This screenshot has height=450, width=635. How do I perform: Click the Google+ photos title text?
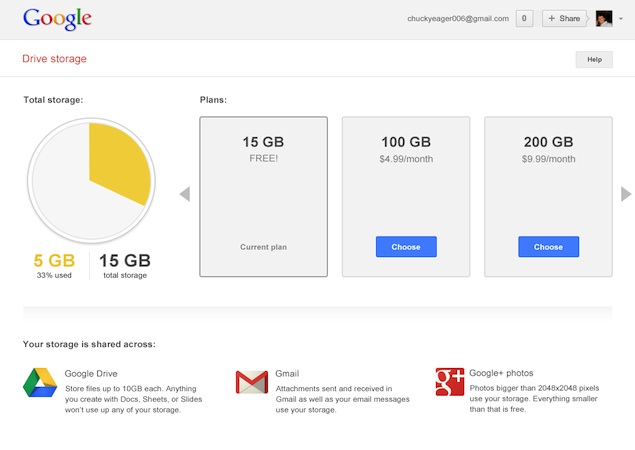click(x=501, y=373)
